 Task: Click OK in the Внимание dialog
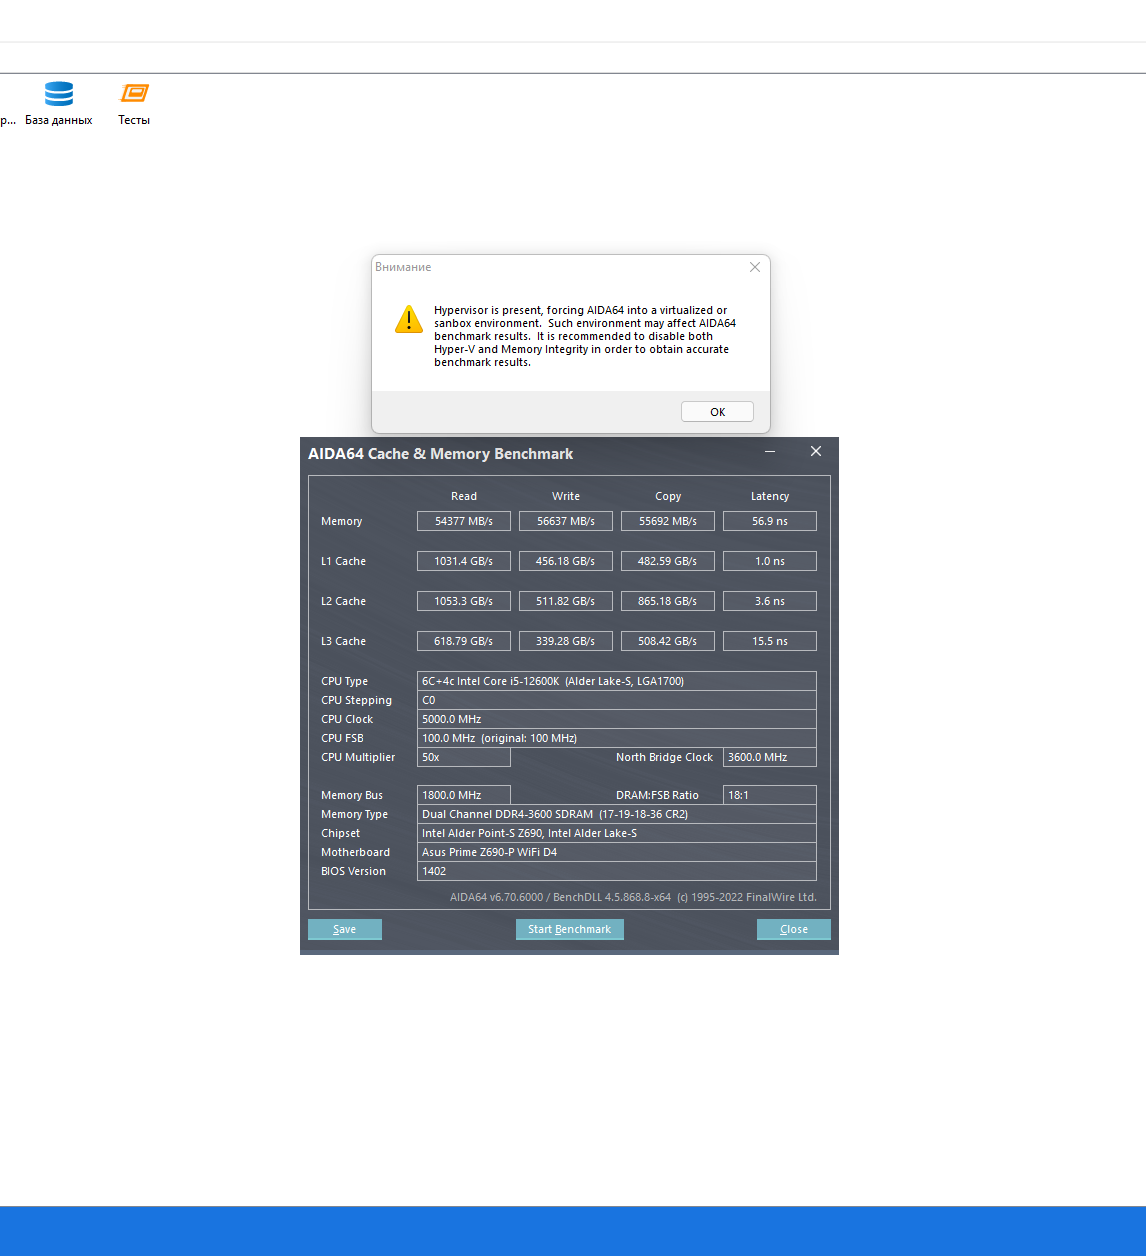coord(717,412)
